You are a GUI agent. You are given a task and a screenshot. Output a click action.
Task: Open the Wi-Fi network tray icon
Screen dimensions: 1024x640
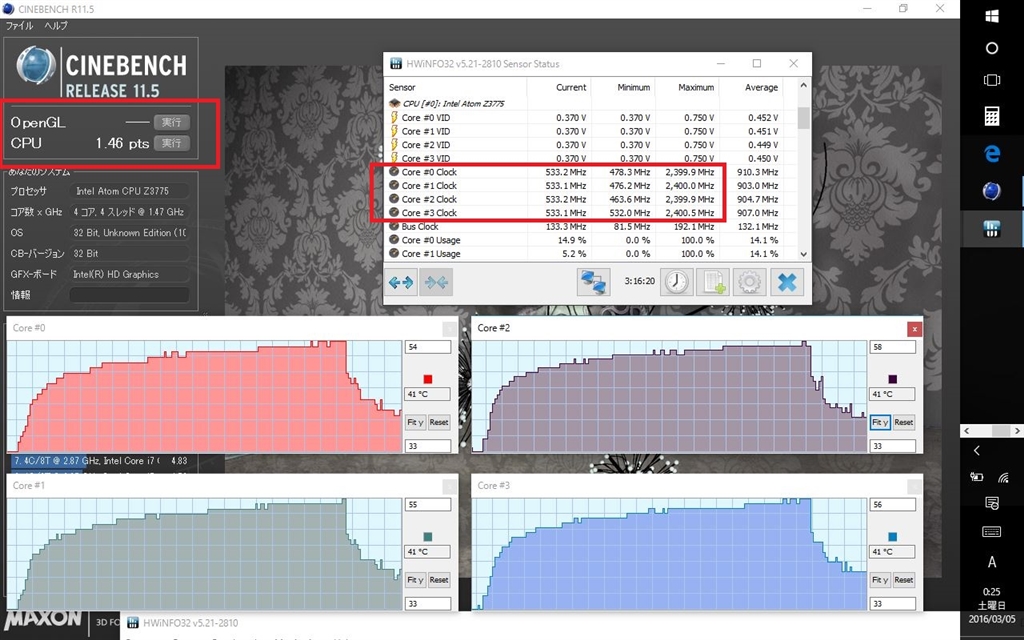1004,477
